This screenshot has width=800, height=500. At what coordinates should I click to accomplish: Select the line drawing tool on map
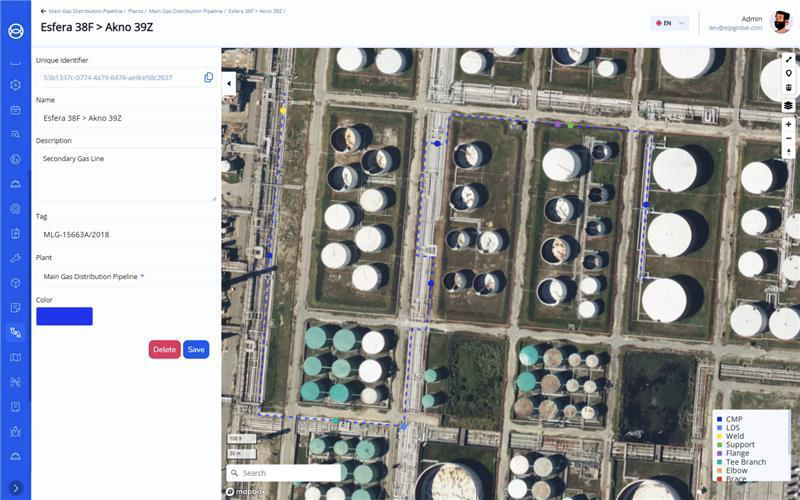(788, 59)
